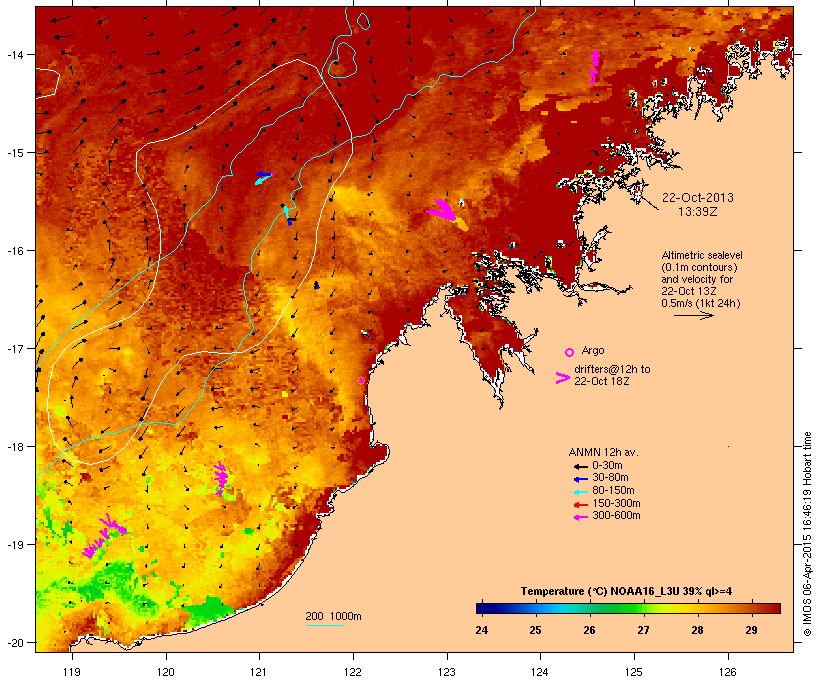Select the time label 13:39Z
The image size is (820, 680).
[x=698, y=212]
